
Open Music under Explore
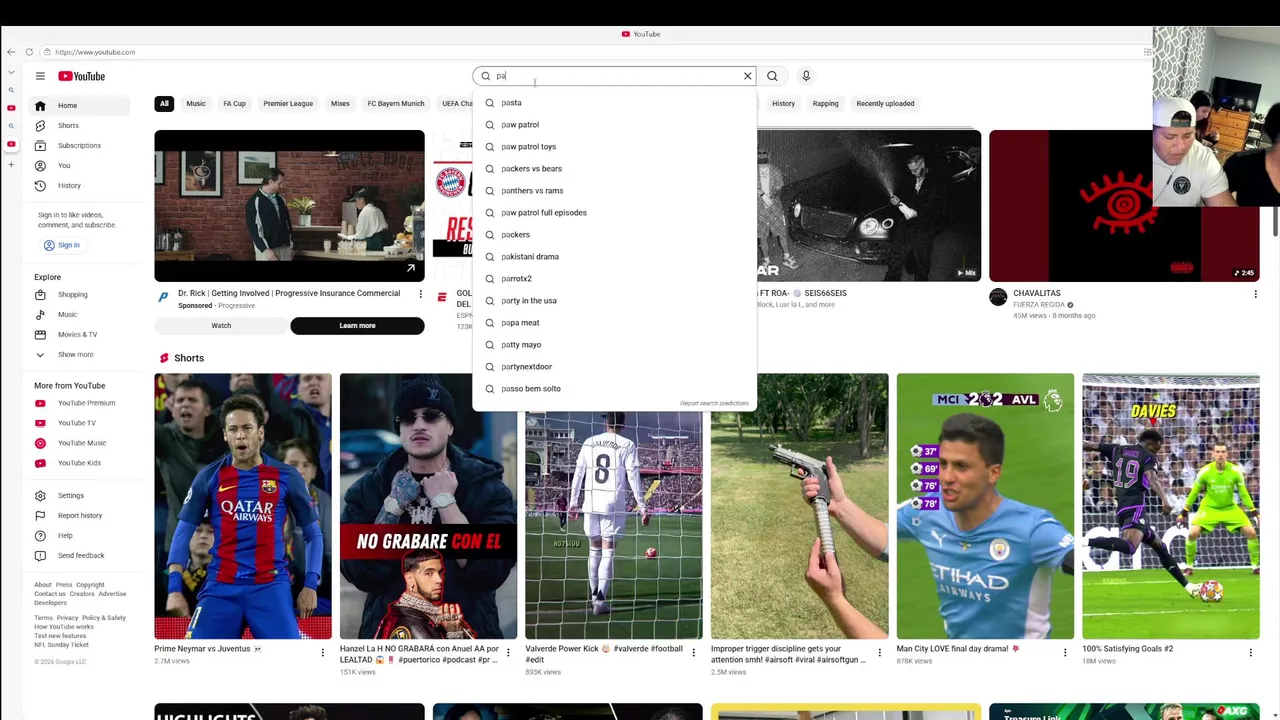[x=80, y=314]
